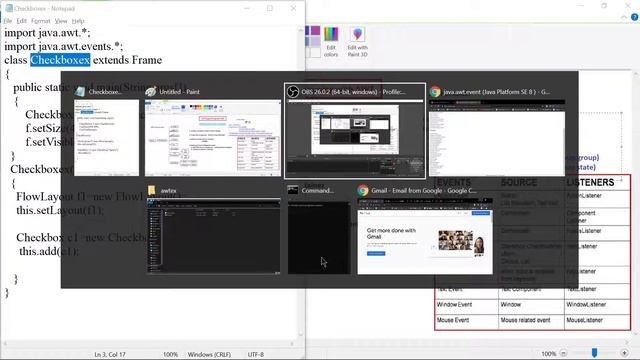Switch to the java.awt.event Chrome window thumbnail

pos(497,138)
